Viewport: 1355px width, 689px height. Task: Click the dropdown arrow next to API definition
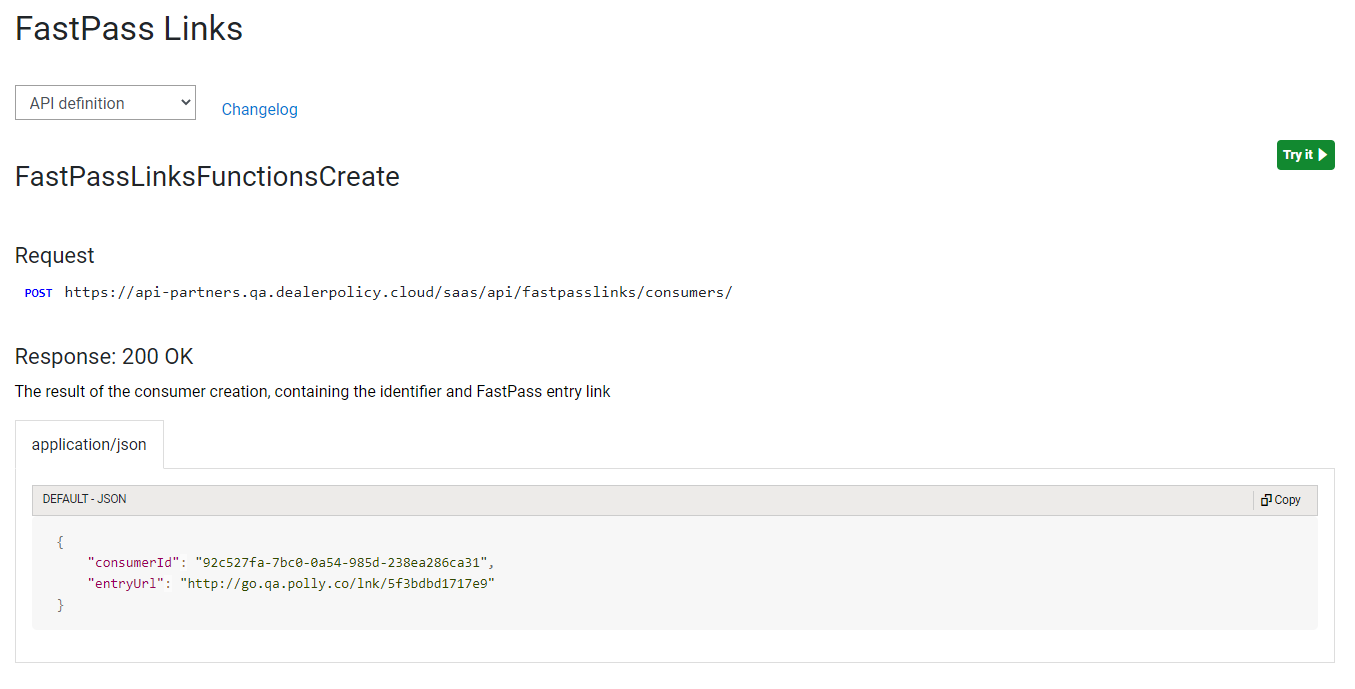[x=184, y=102]
